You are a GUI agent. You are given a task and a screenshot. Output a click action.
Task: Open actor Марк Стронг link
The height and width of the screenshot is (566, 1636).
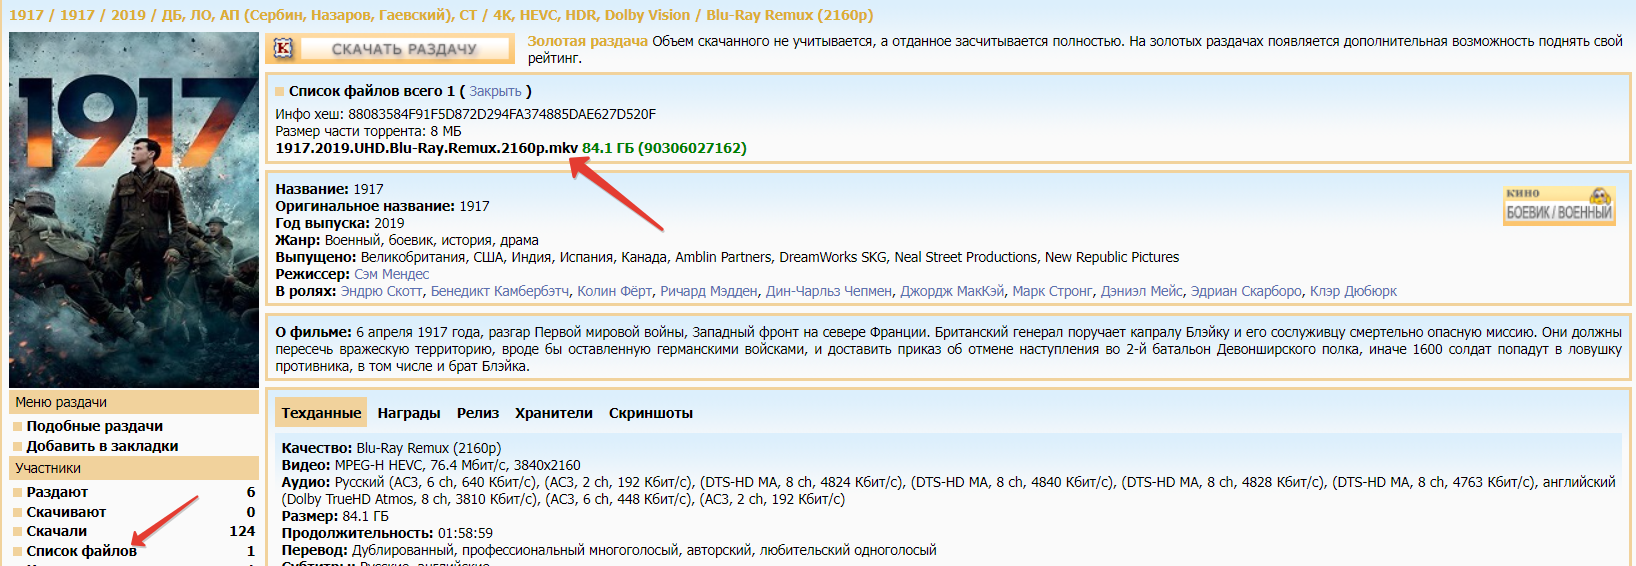1052,291
